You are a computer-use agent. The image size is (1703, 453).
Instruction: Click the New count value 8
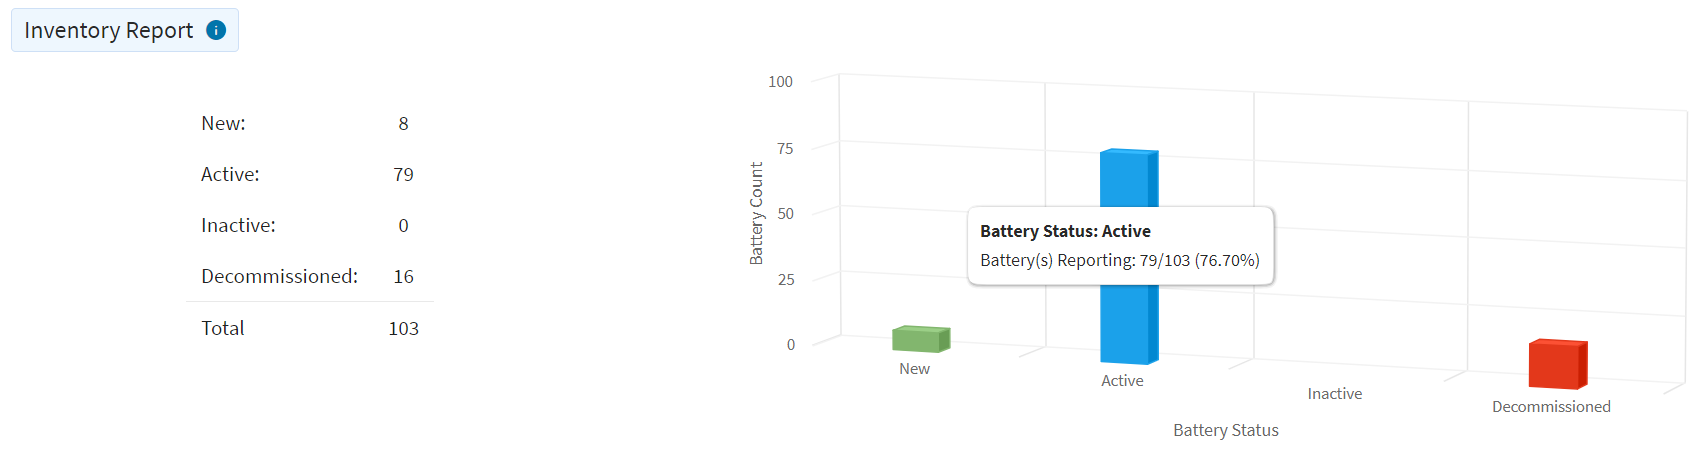[403, 124]
